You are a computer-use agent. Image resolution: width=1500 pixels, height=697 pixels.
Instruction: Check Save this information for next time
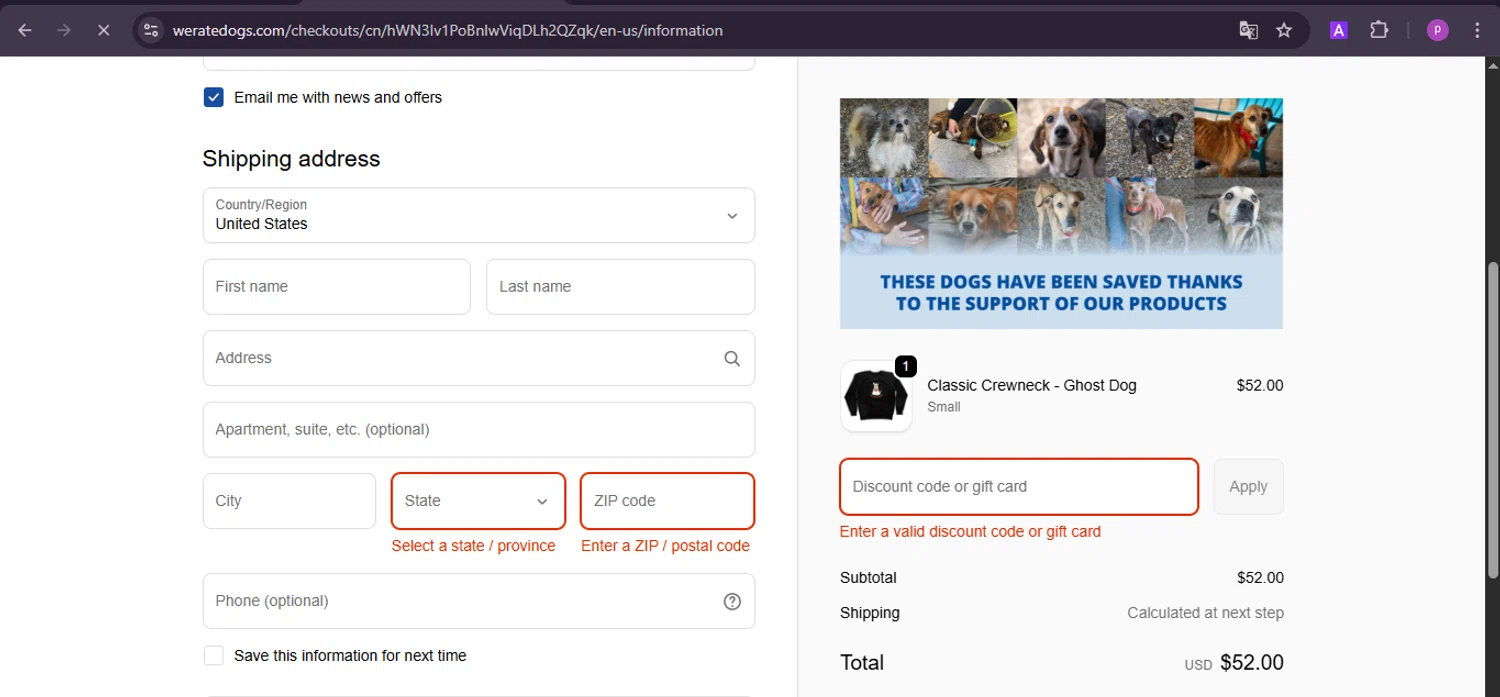pos(213,655)
